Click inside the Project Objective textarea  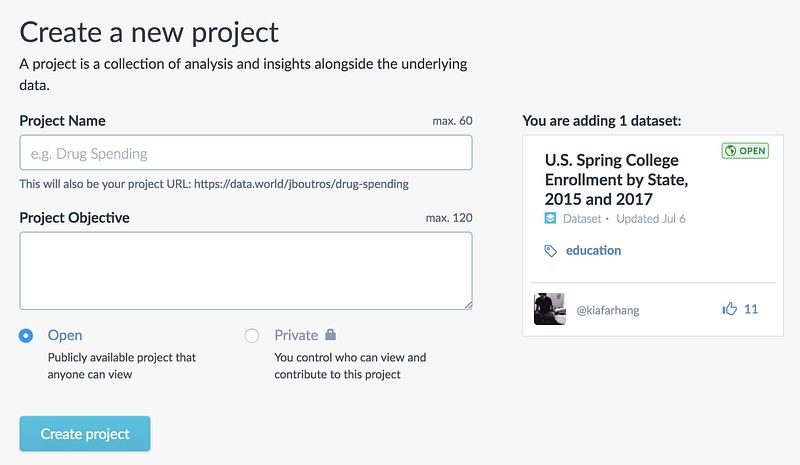[x=245, y=270]
